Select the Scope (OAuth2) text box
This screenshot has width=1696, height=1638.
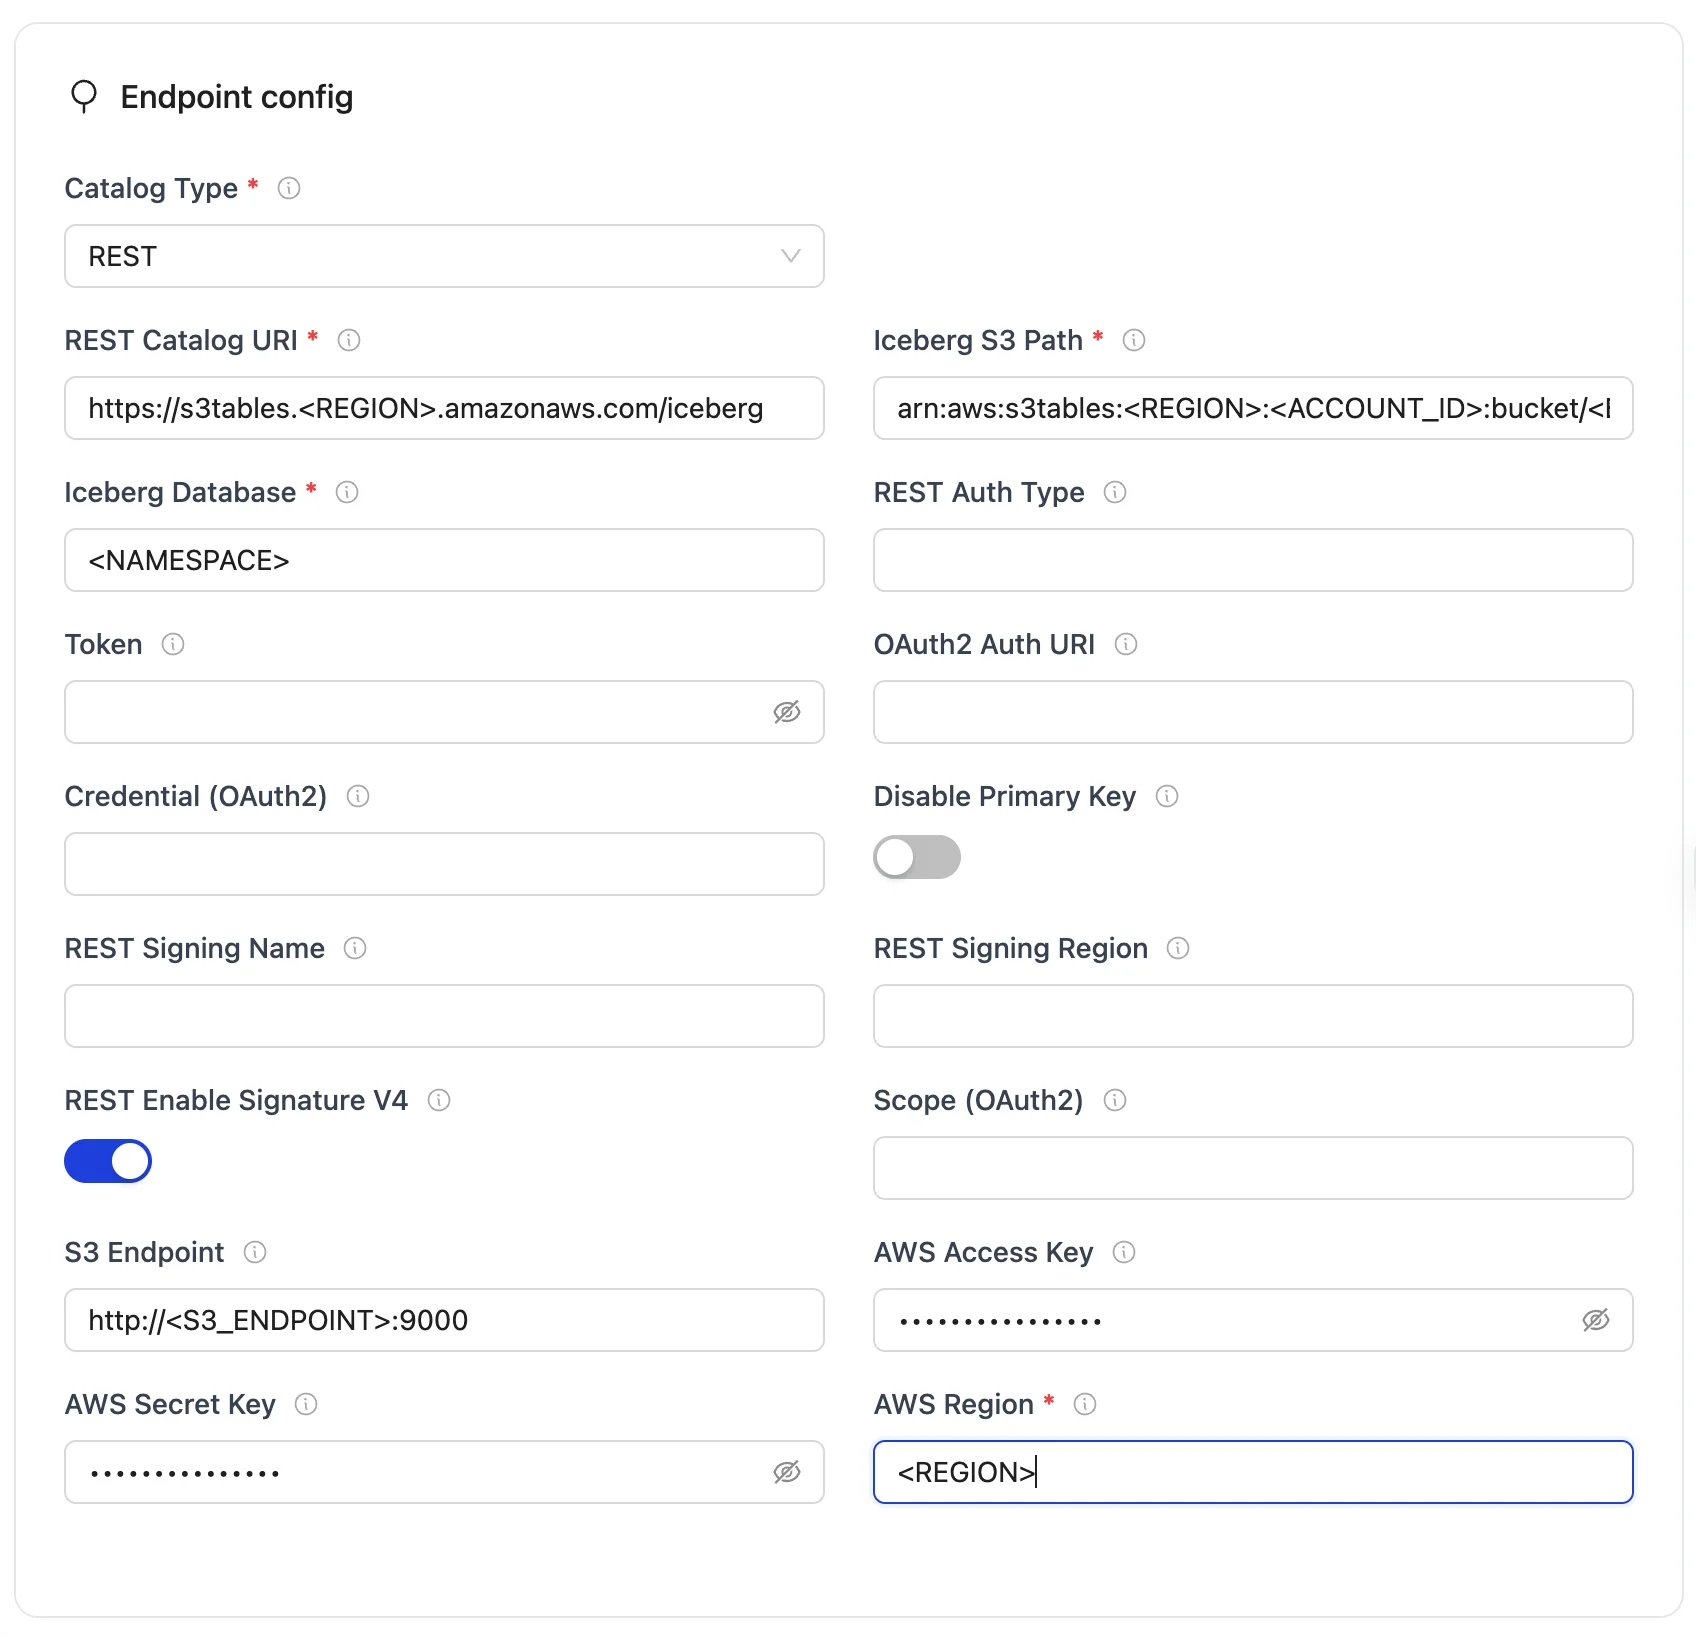click(1253, 1168)
